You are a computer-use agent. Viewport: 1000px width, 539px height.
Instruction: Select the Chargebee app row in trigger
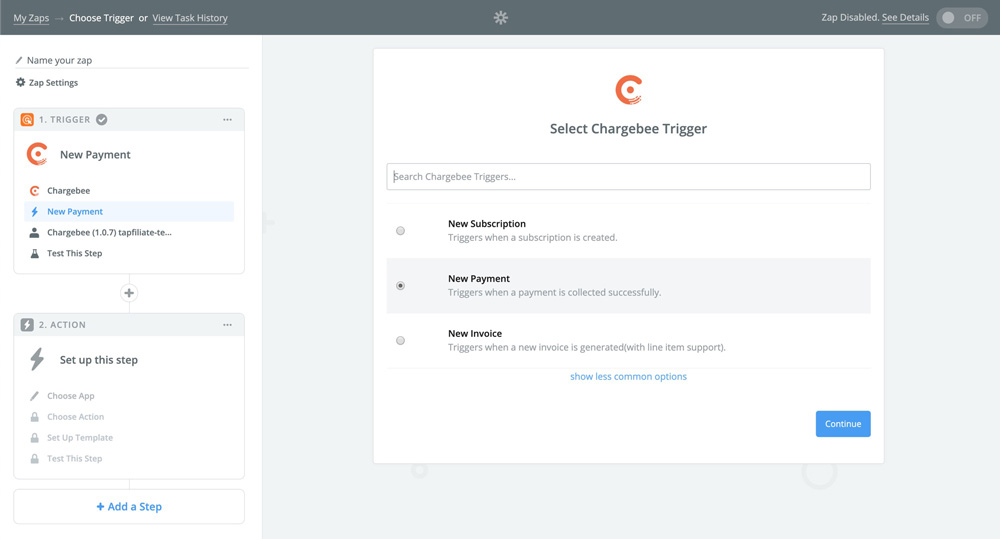[x=129, y=191]
